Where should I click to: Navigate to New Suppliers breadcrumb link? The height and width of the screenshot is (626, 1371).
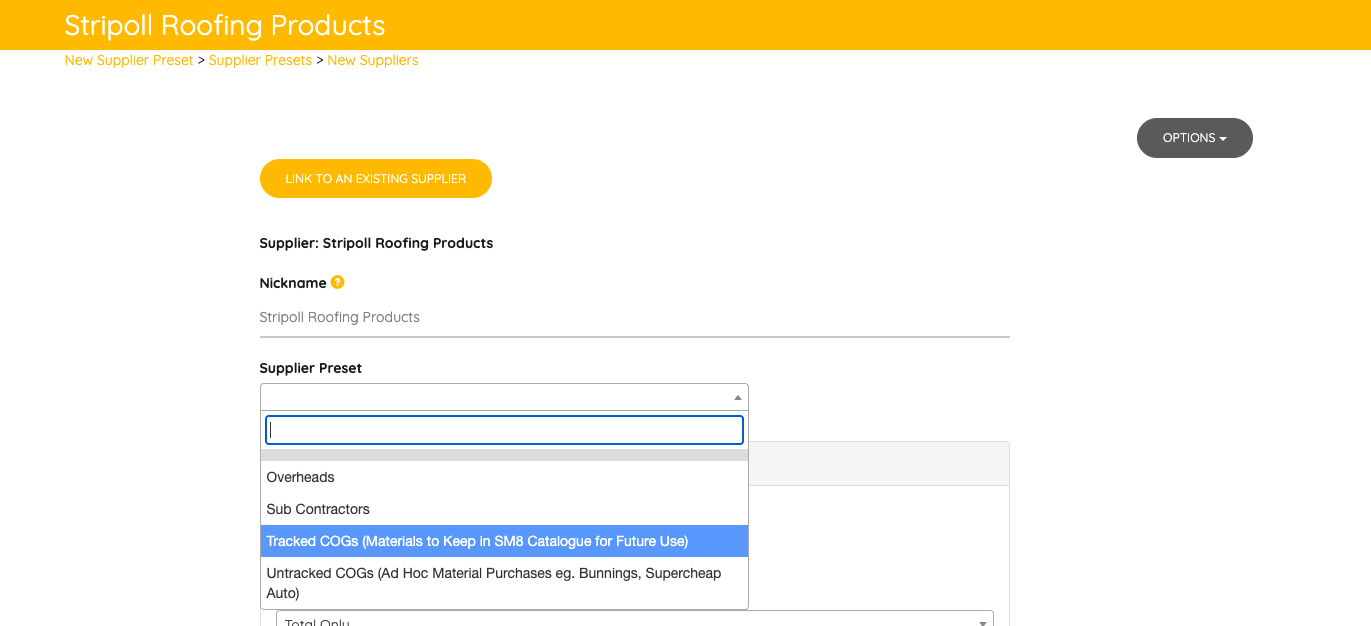coord(373,60)
